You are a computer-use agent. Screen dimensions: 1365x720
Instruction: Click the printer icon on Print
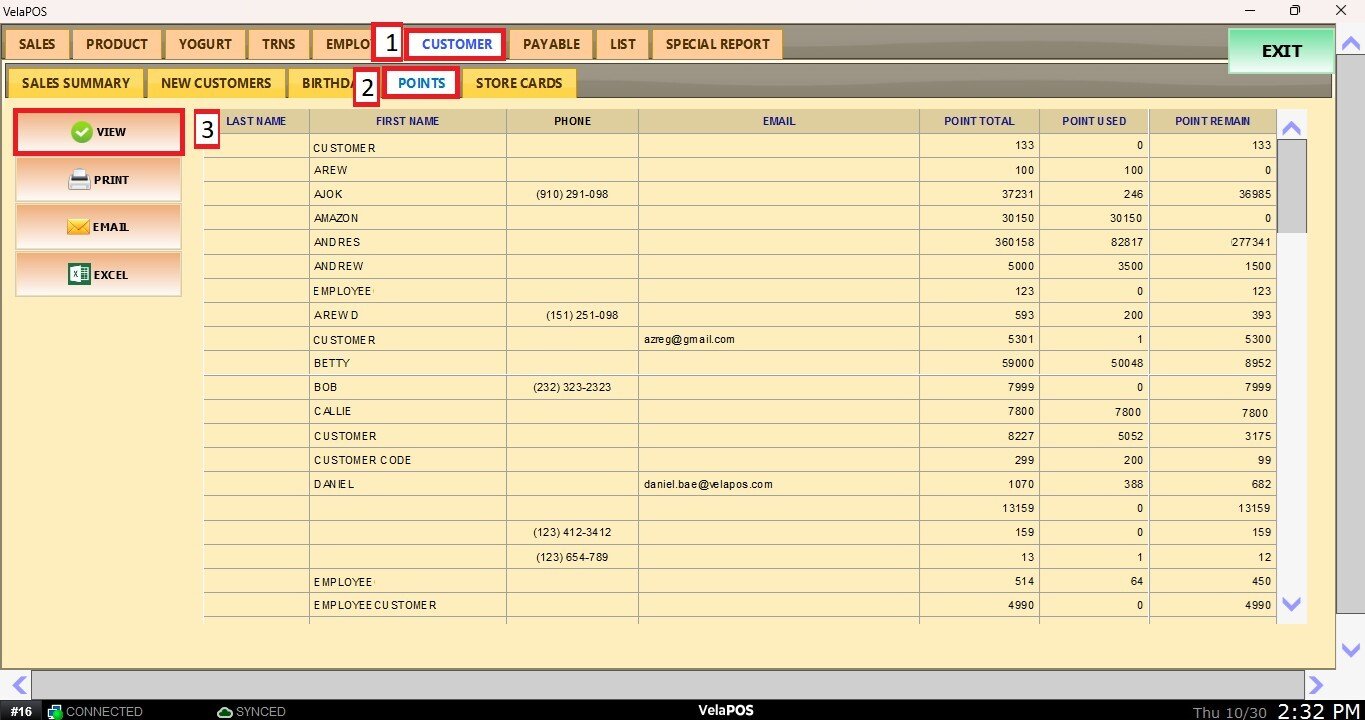[x=79, y=180]
